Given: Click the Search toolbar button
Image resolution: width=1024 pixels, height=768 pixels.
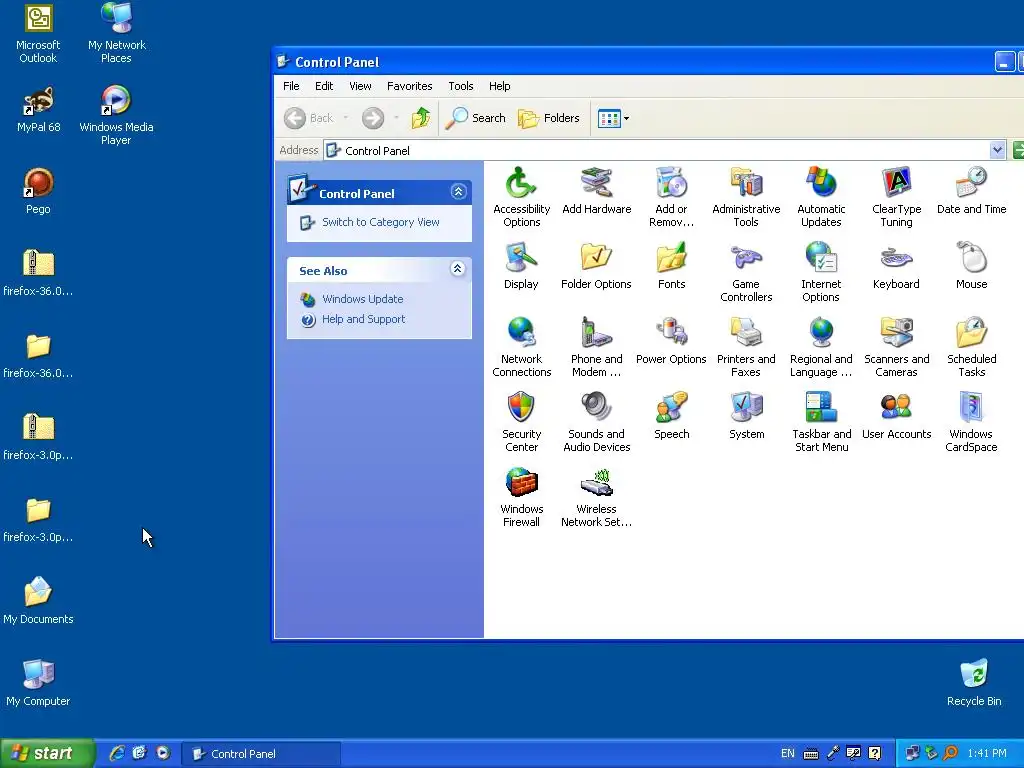Looking at the screenshot, I should click(x=476, y=118).
